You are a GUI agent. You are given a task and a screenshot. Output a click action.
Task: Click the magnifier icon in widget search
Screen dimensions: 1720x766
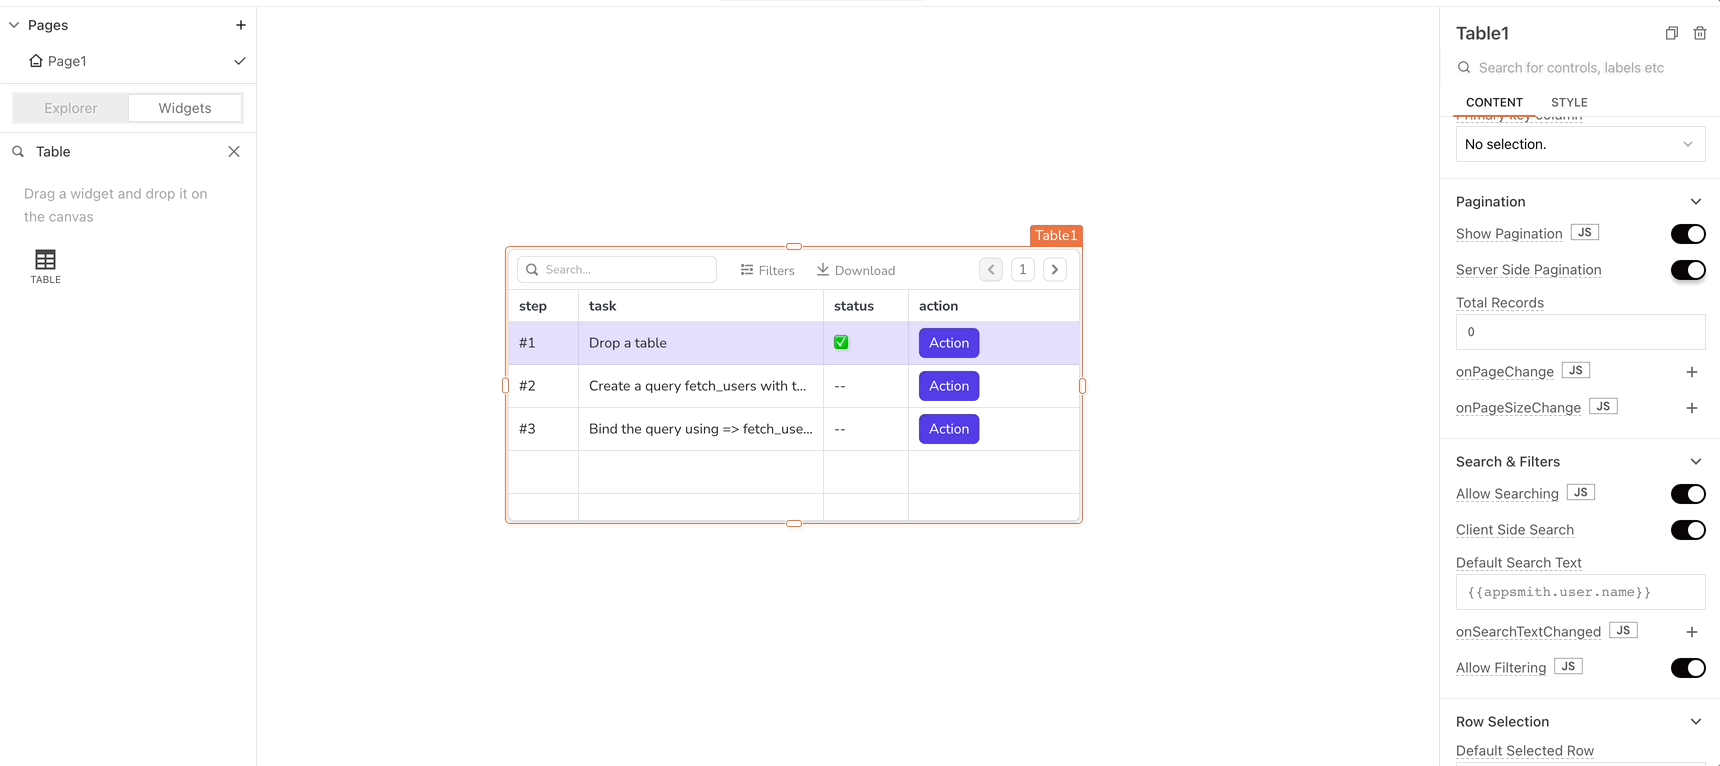coord(18,152)
